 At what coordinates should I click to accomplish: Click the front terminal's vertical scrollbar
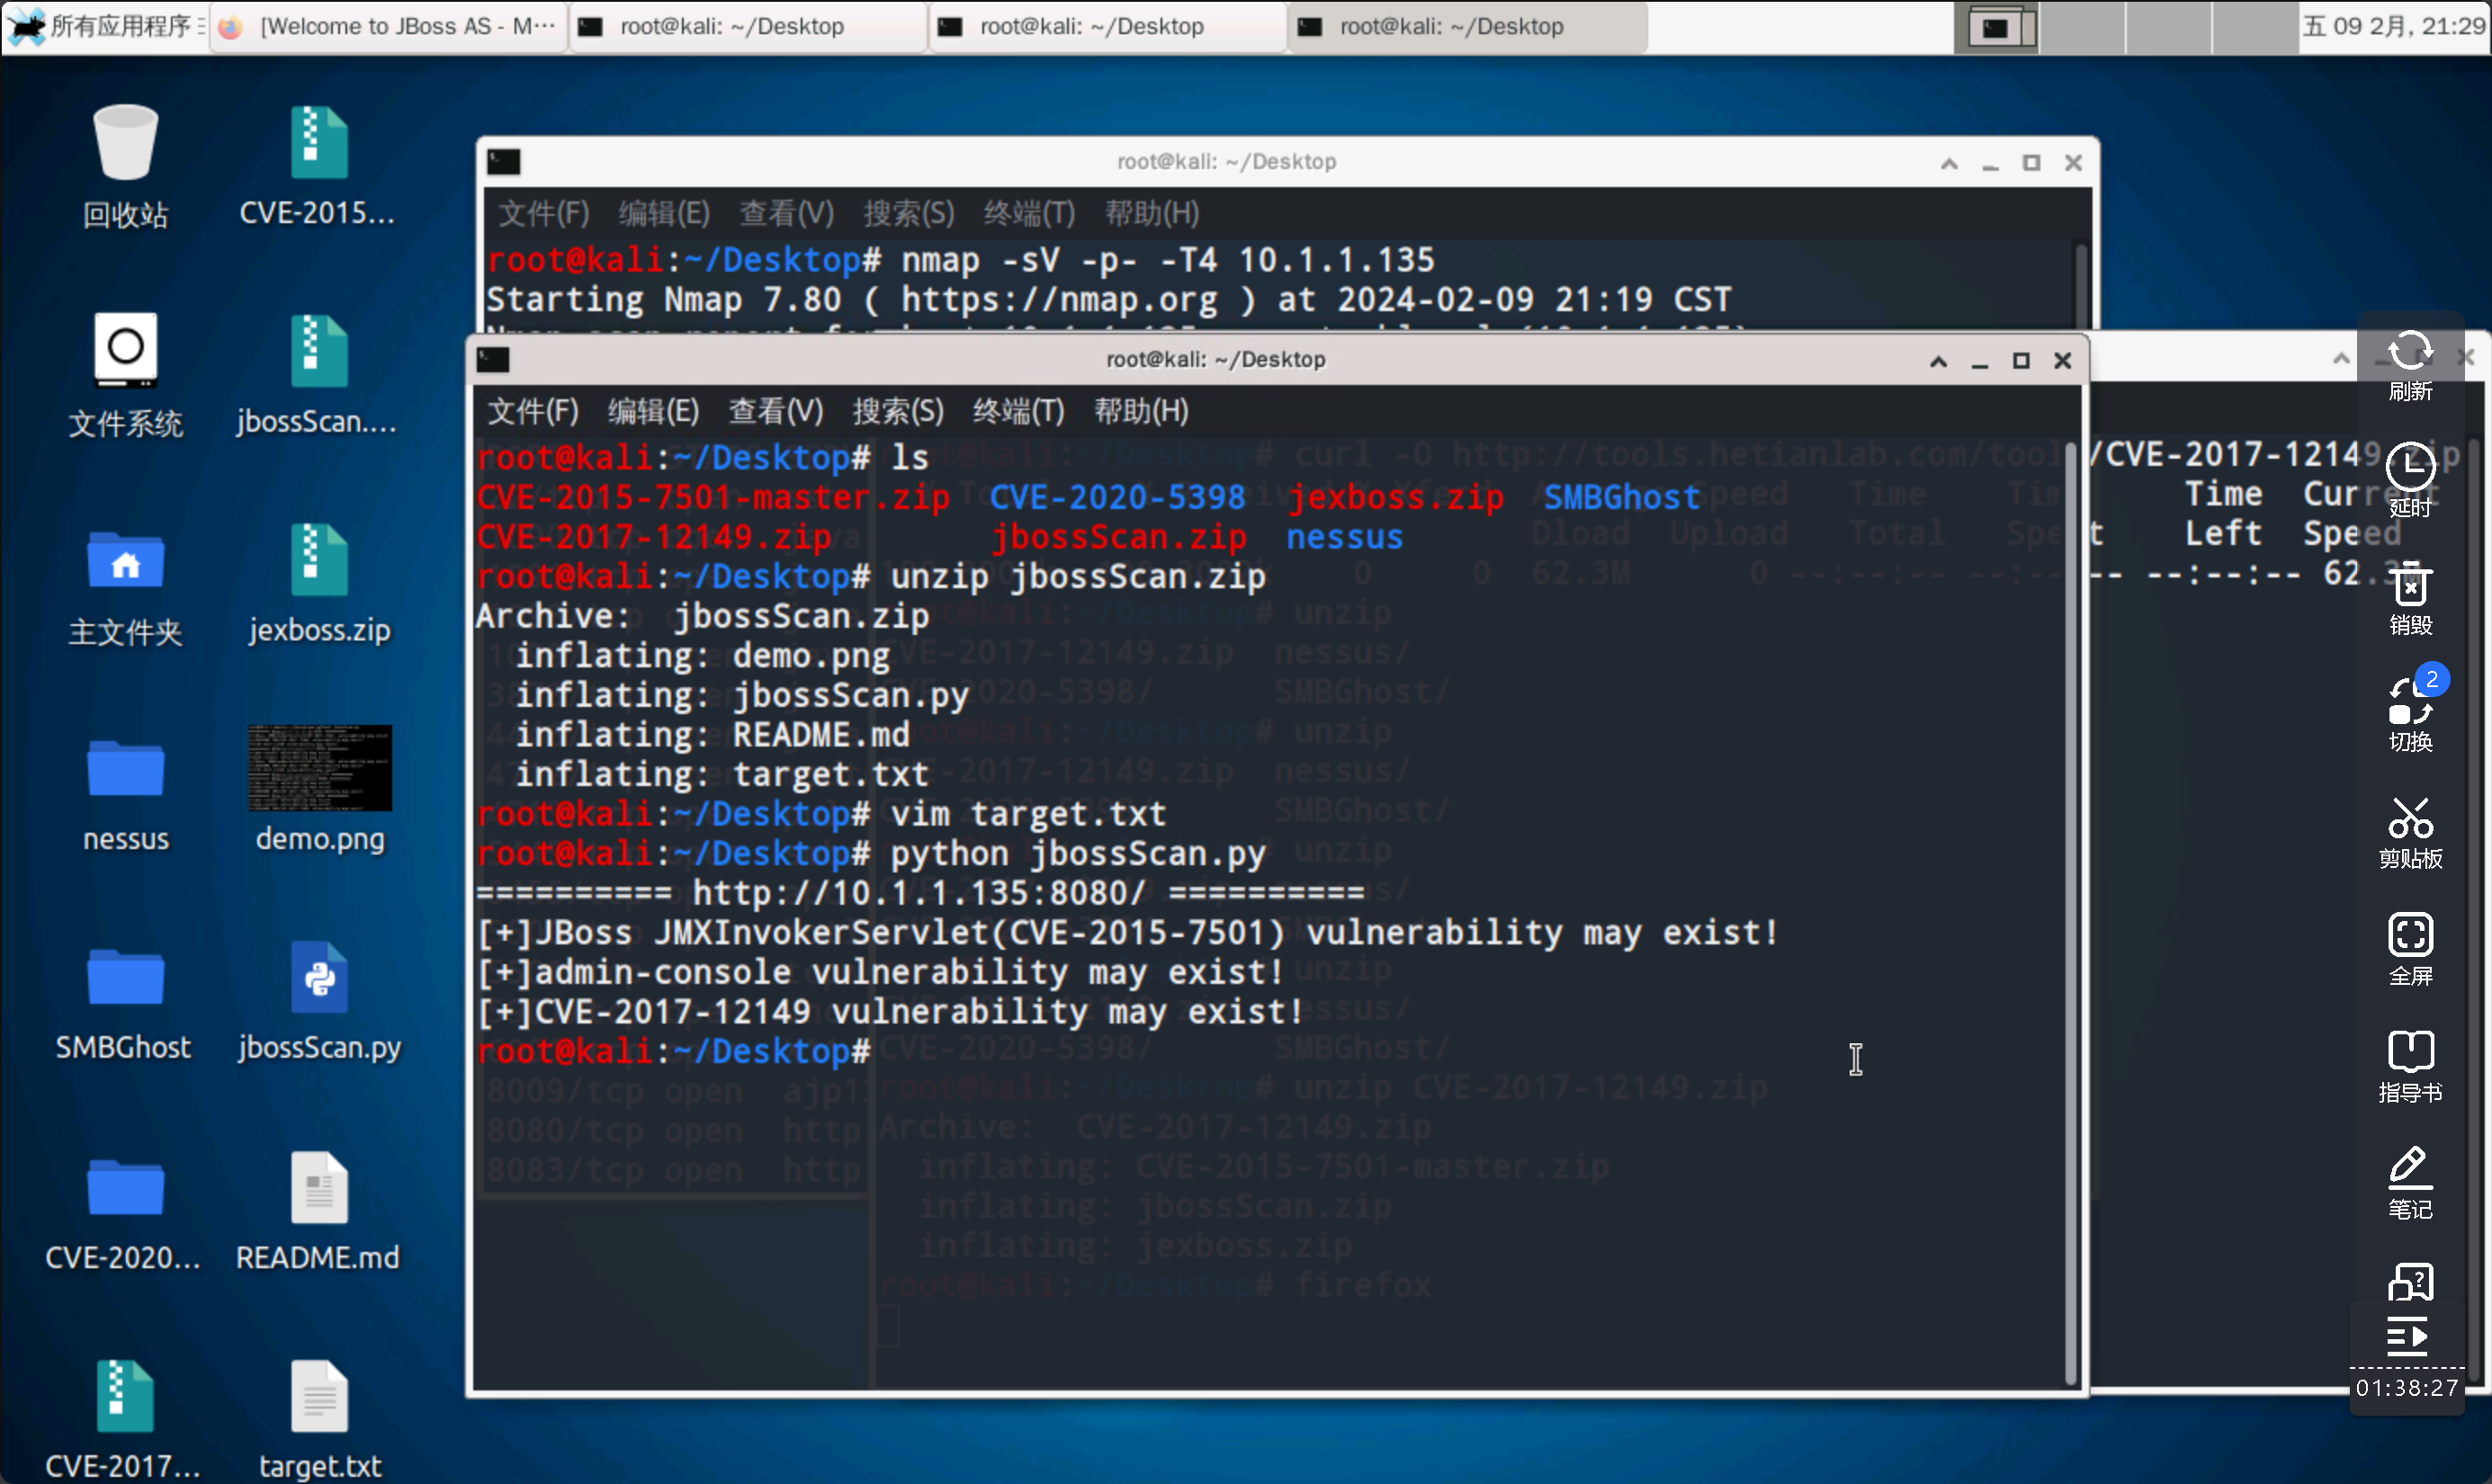point(2070,900)
